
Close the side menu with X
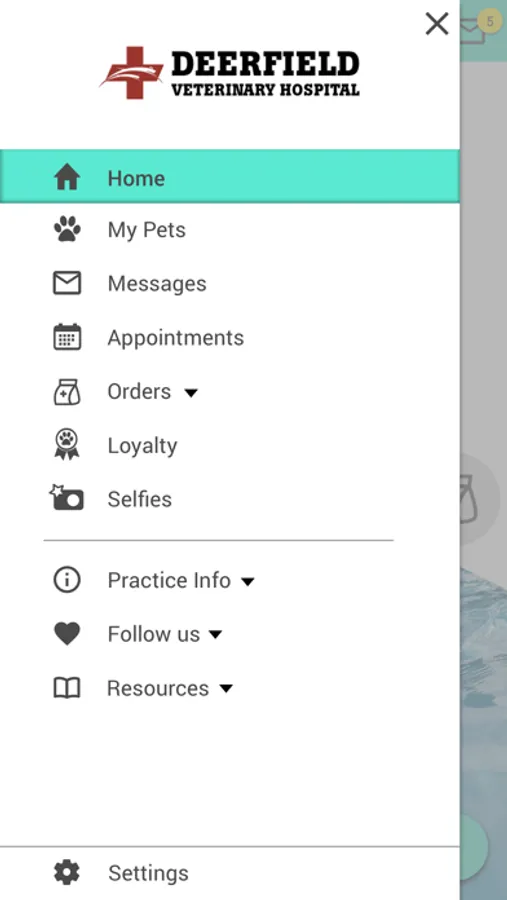coord(437,24)
